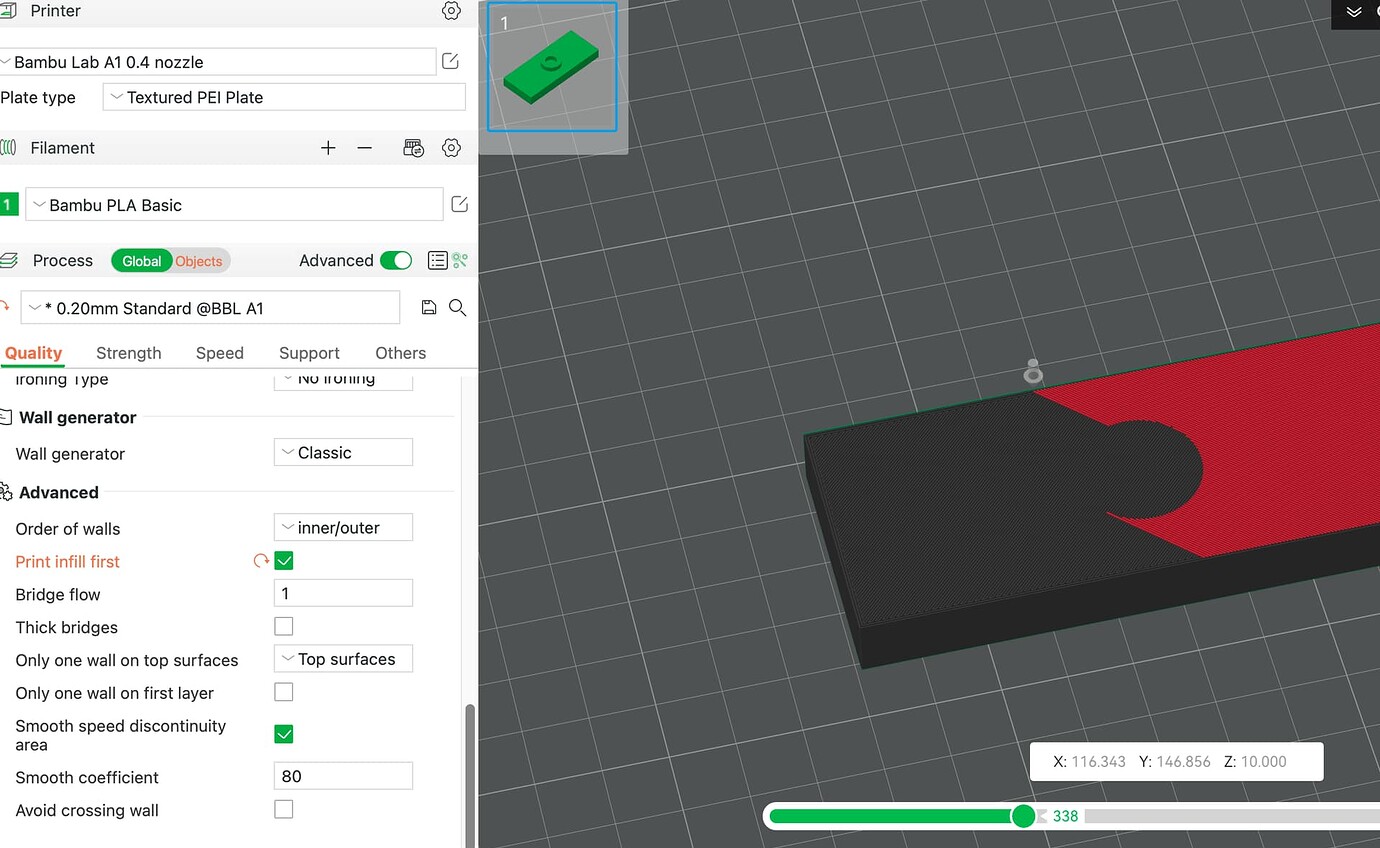Screen dimensions: 1380x848
Task: Edit the Bambu PLA Basic filament preset
Action: 459,204
